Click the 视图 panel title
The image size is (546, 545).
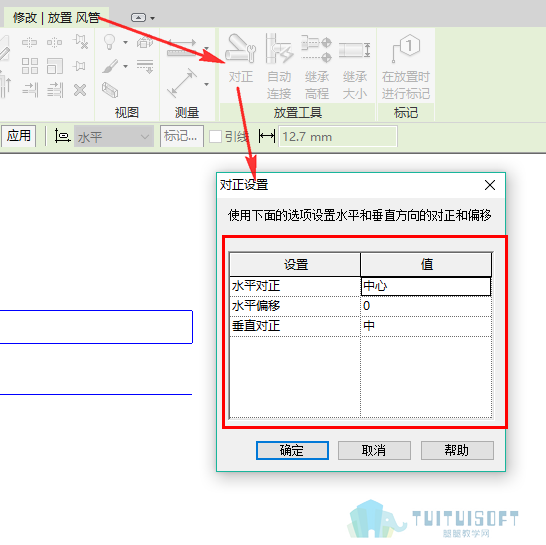127,112
